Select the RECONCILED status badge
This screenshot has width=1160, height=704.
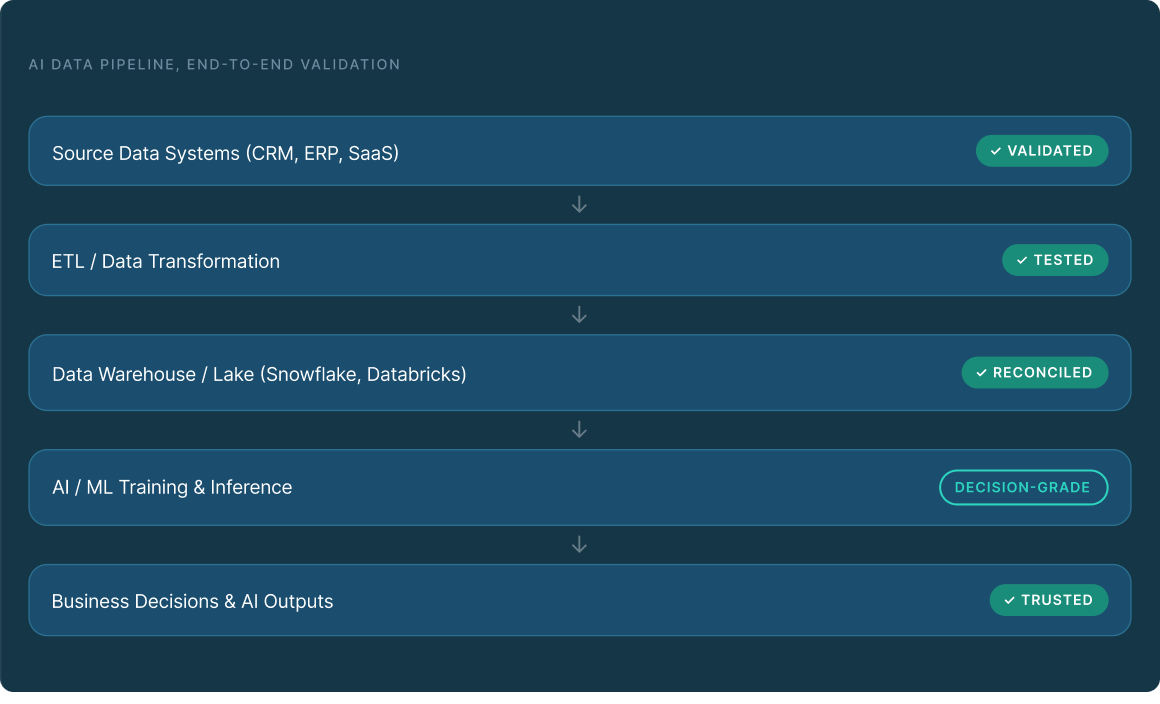(1035, 373)
